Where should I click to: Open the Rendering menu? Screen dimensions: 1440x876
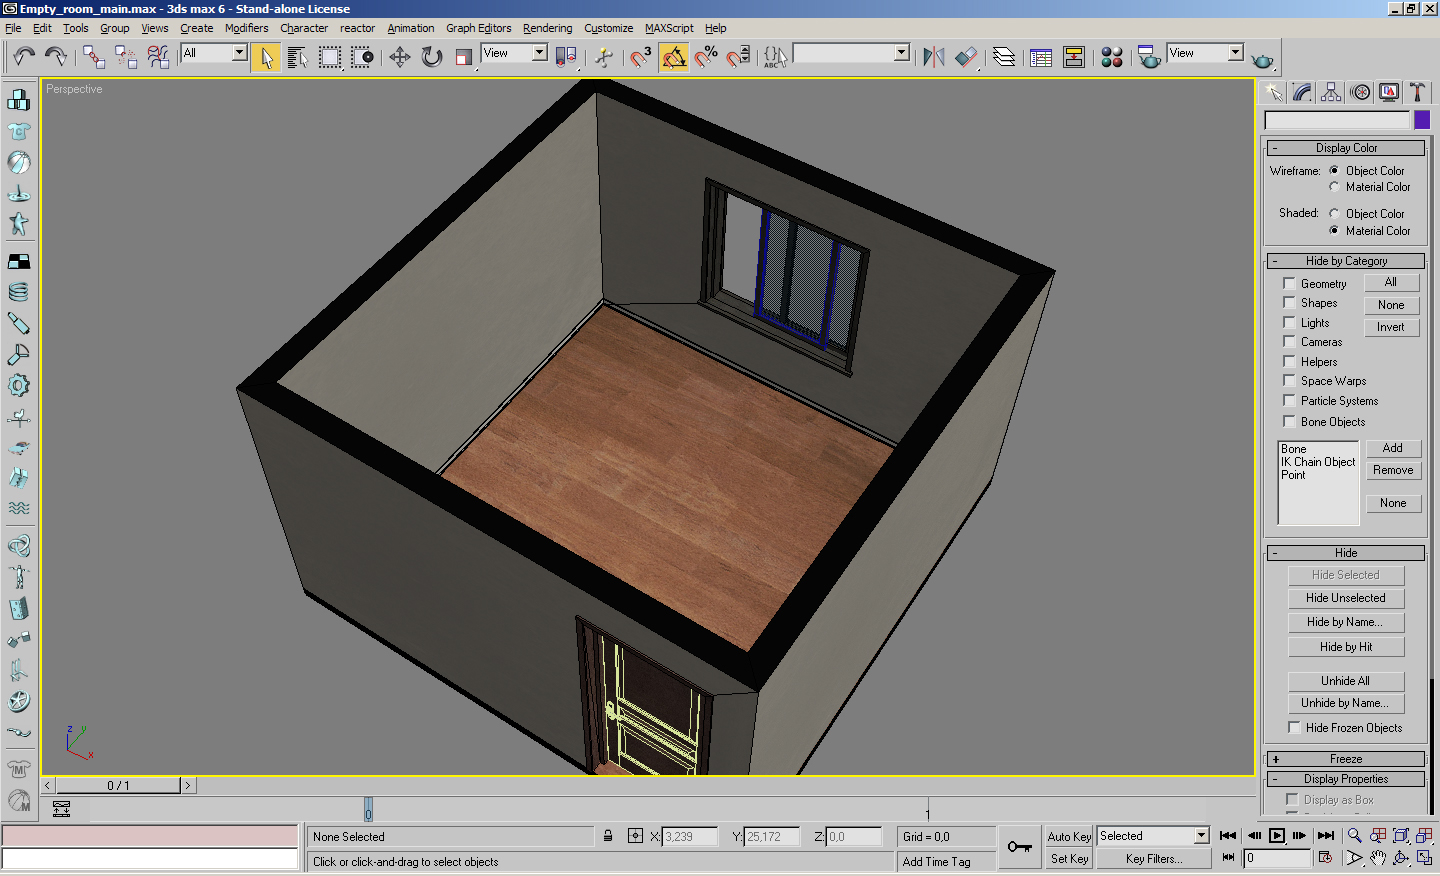(x=547, y=28)
